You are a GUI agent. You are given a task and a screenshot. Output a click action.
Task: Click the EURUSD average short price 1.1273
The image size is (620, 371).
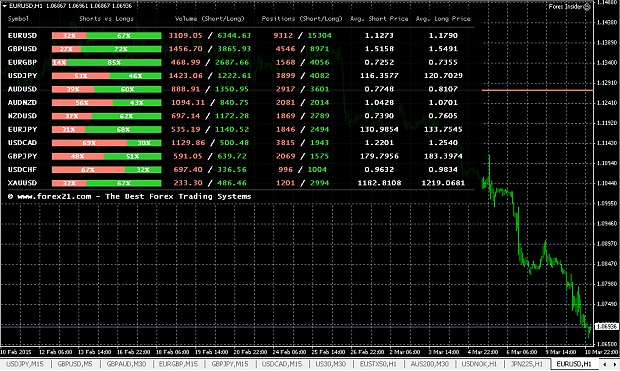tap(379, 36)
